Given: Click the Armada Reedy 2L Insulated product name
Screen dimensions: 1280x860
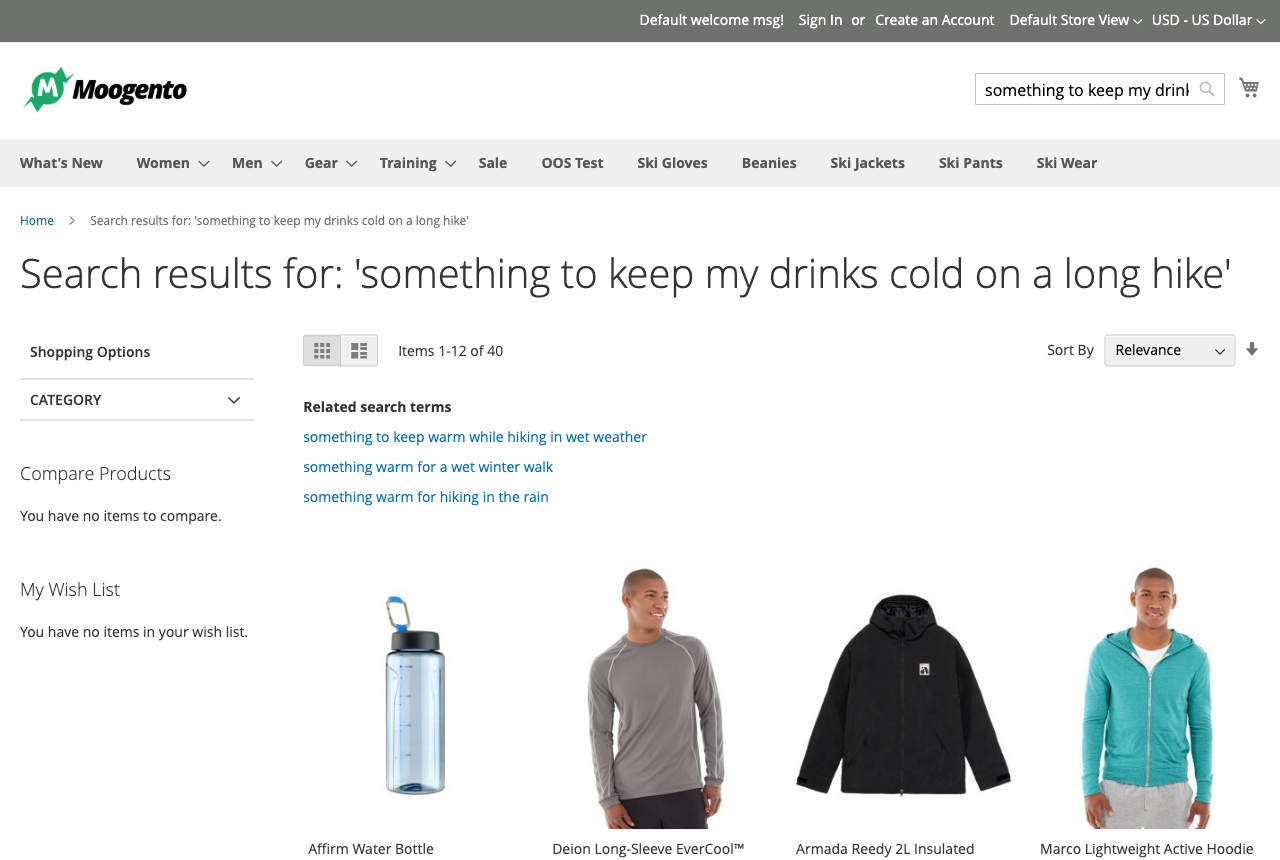Looking at the screenshot, I should 885,849.
